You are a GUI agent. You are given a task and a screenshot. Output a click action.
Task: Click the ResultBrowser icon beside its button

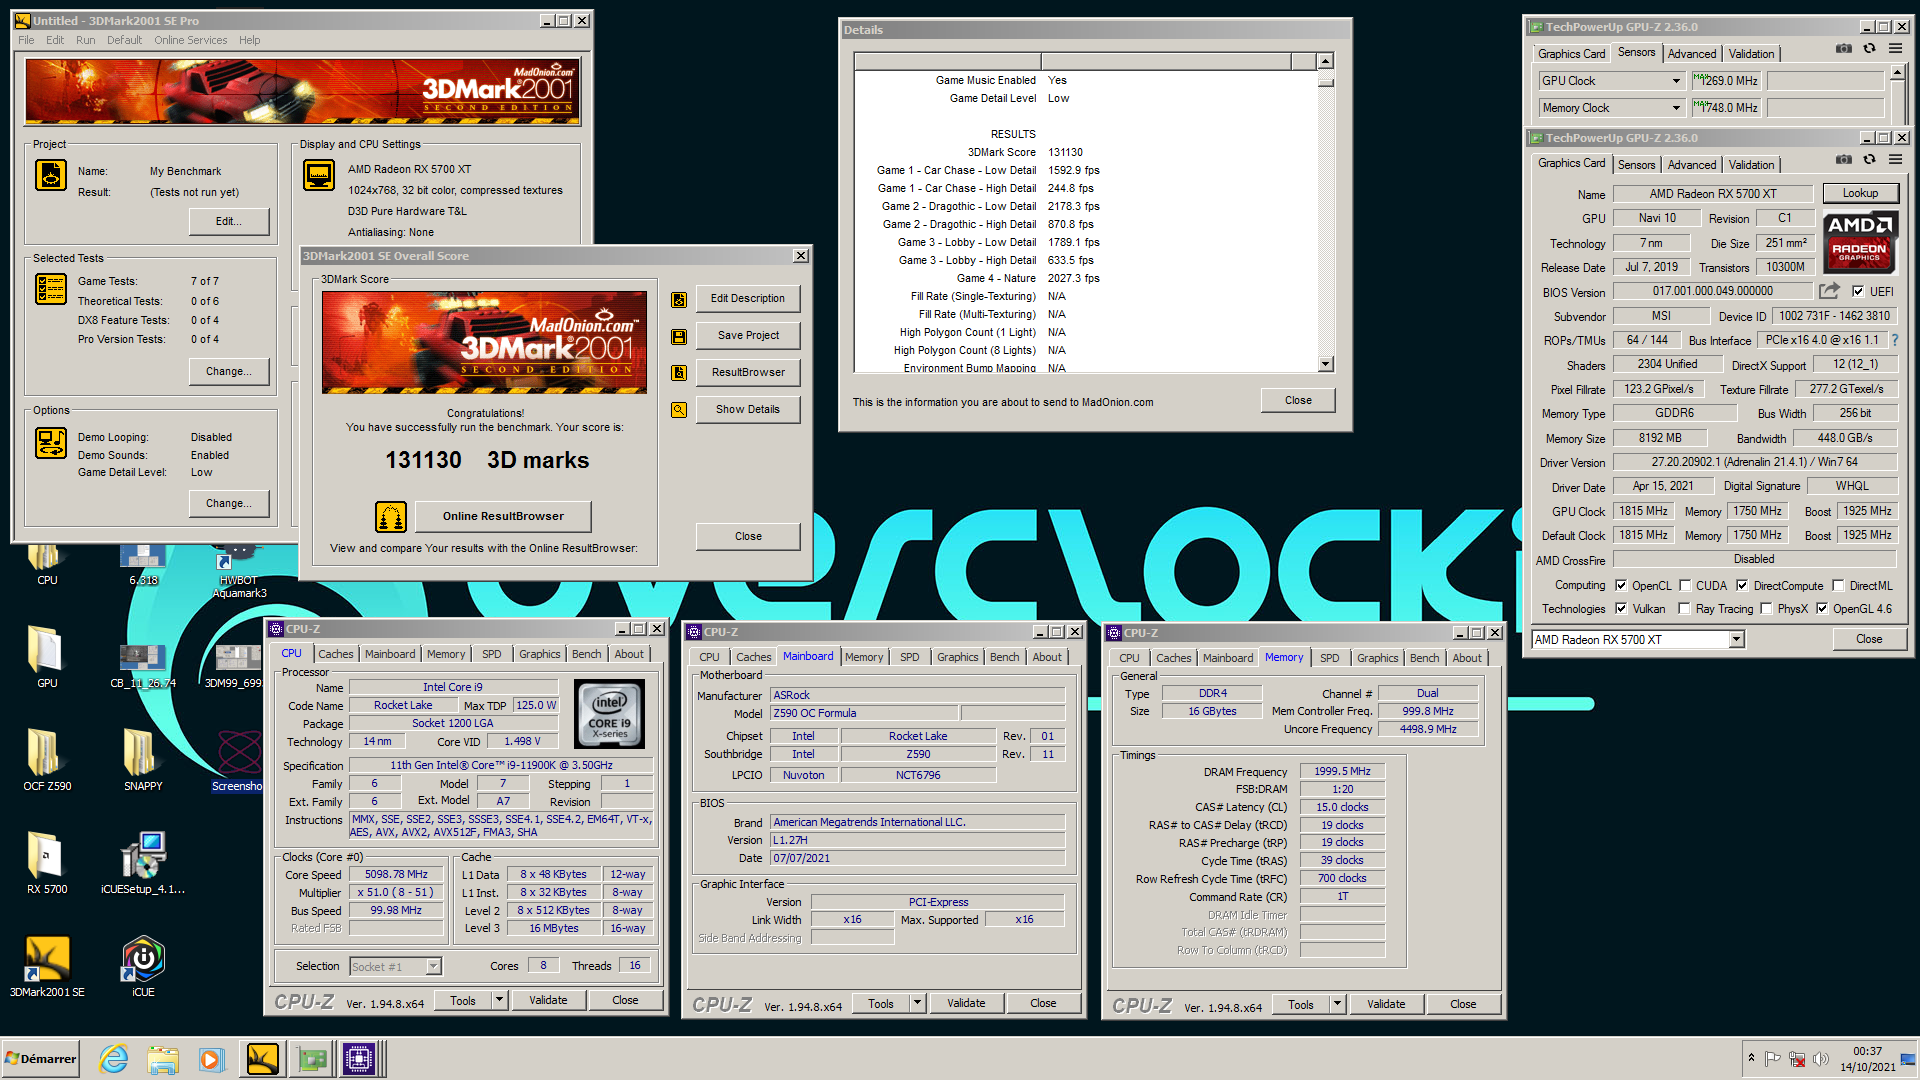[x=679, y=373]
